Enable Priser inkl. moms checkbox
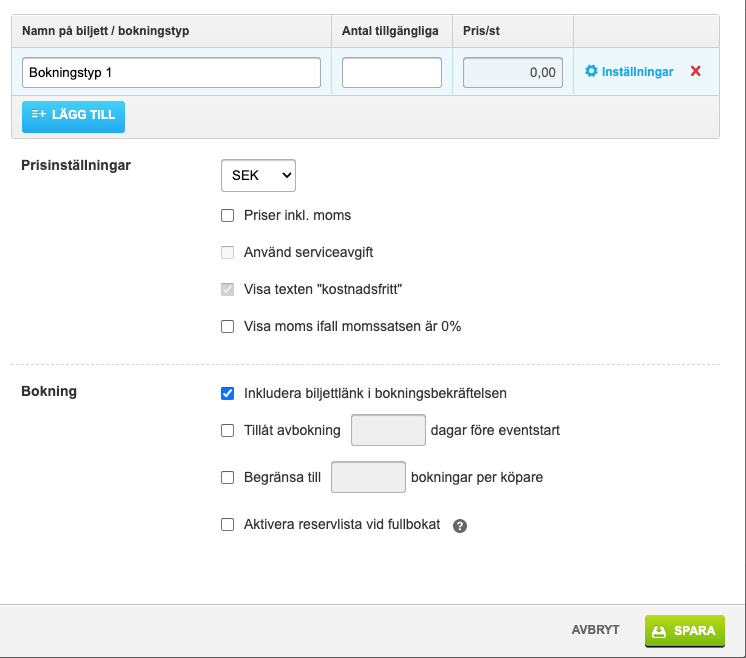This screenshot has height=658, width=746. (x=228, y=215)
